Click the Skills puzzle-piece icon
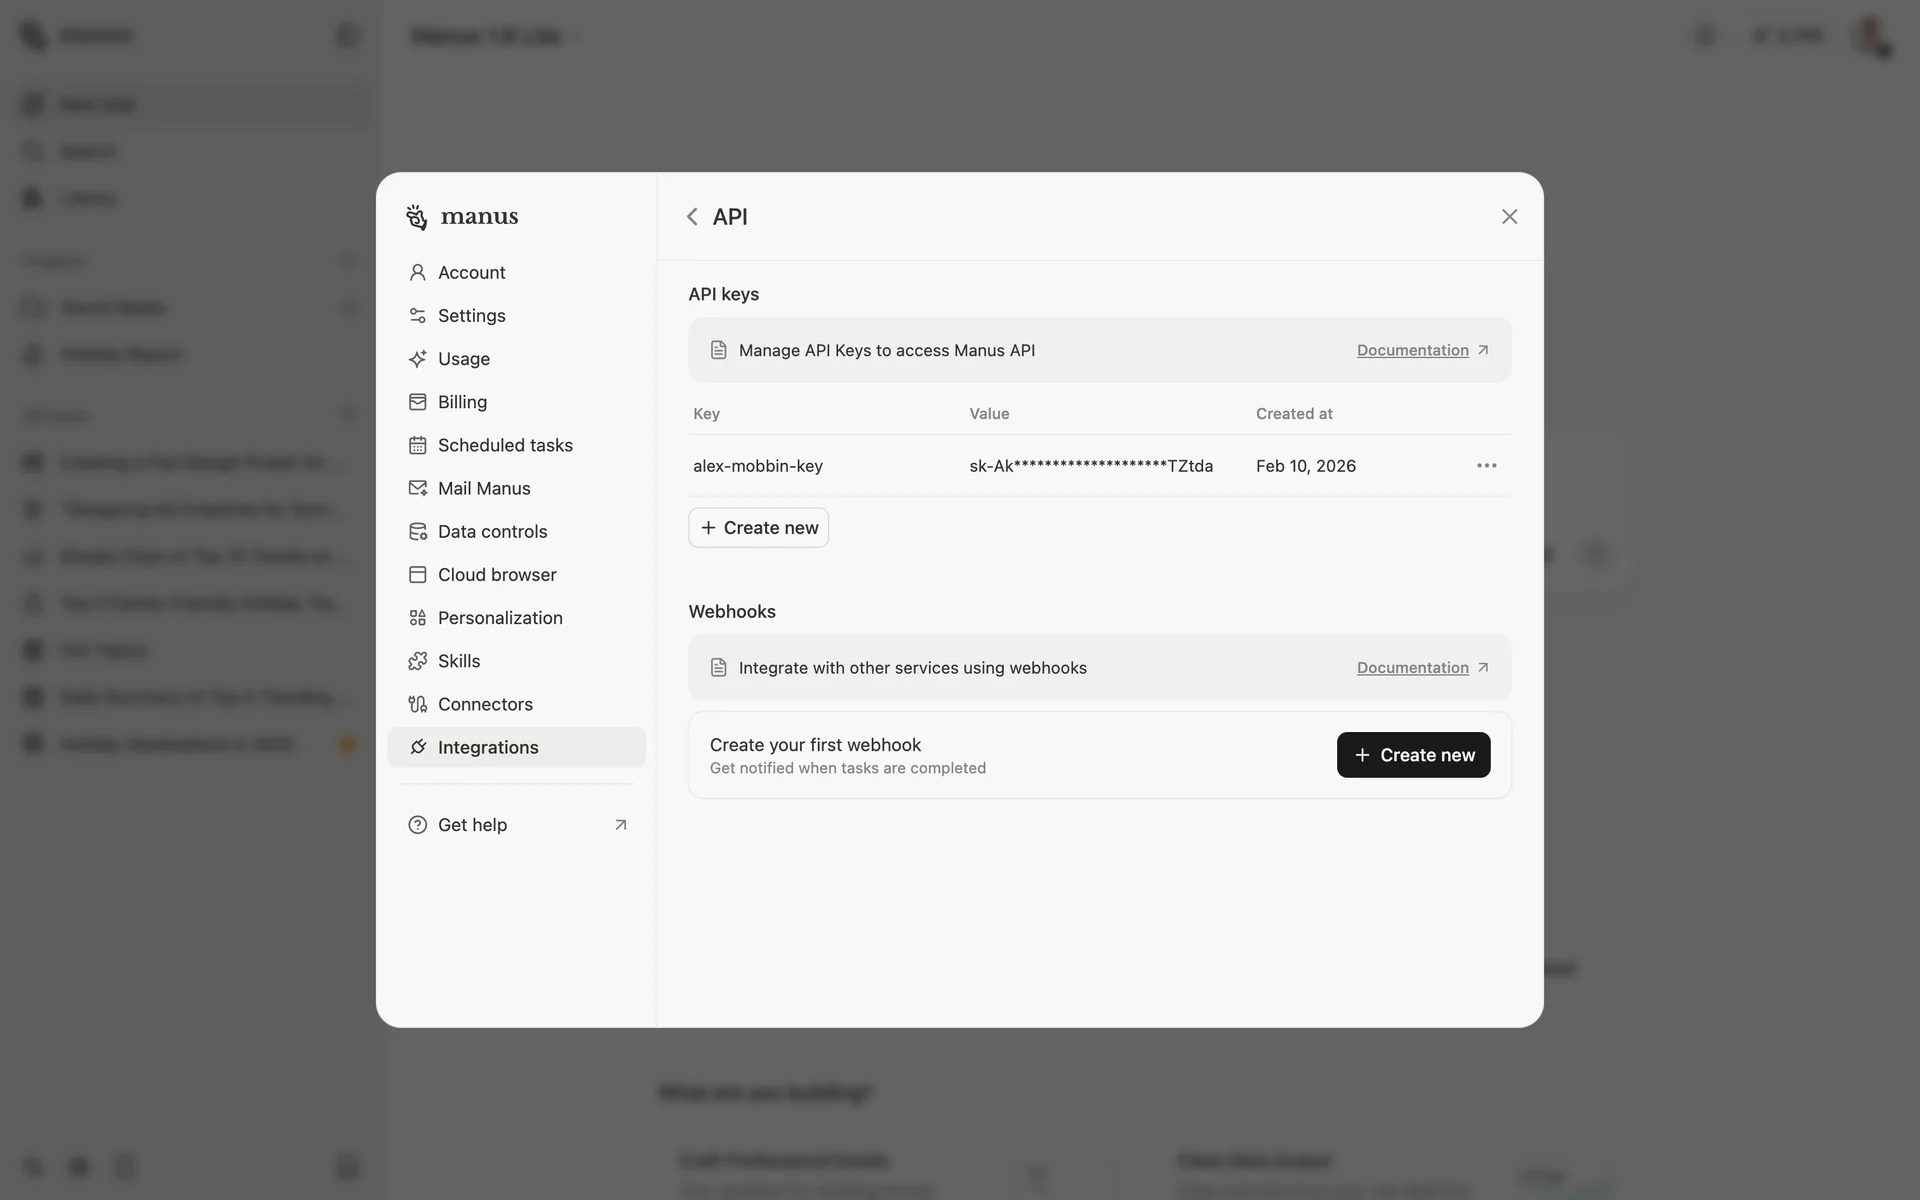1920x1200 pixels. point(417,661)
